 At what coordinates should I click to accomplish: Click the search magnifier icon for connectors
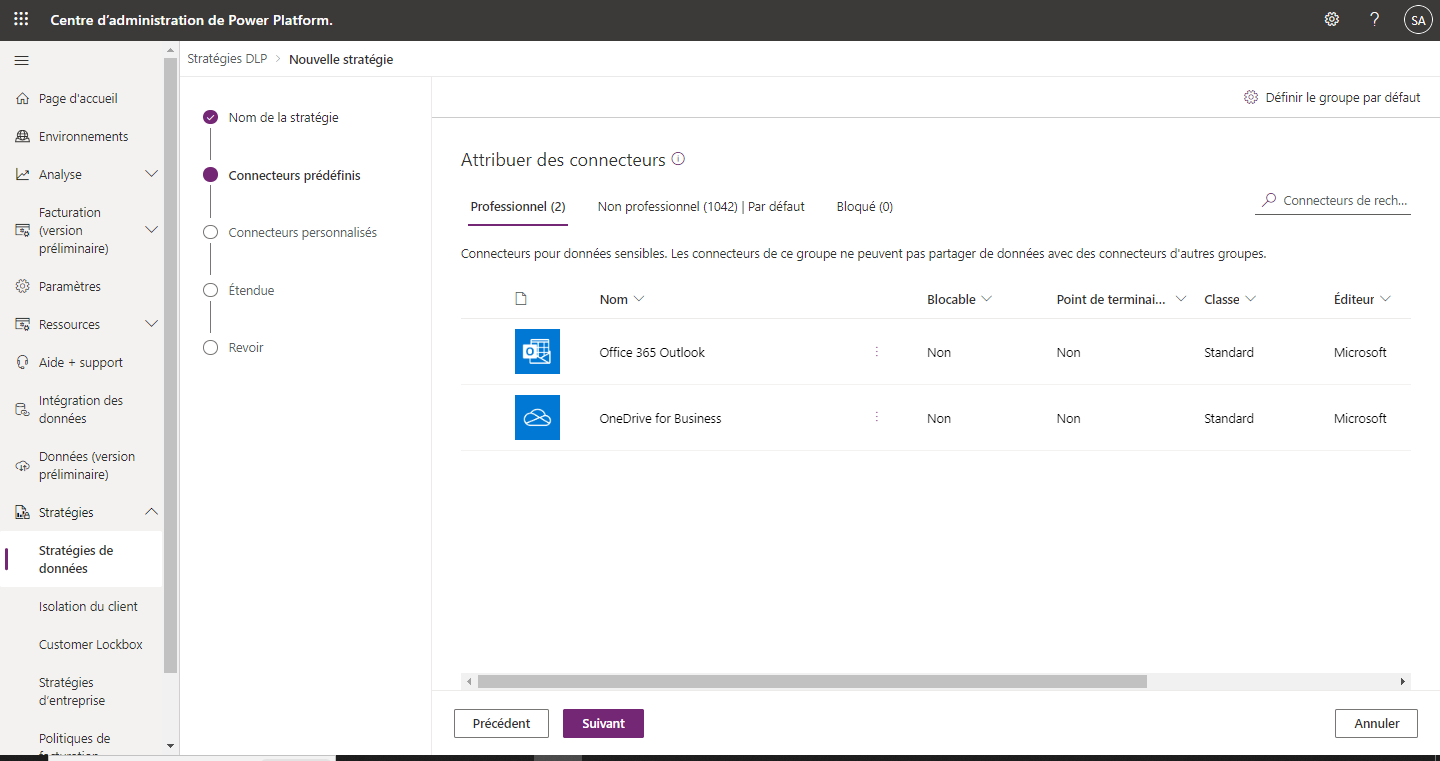pos(1269,200)
